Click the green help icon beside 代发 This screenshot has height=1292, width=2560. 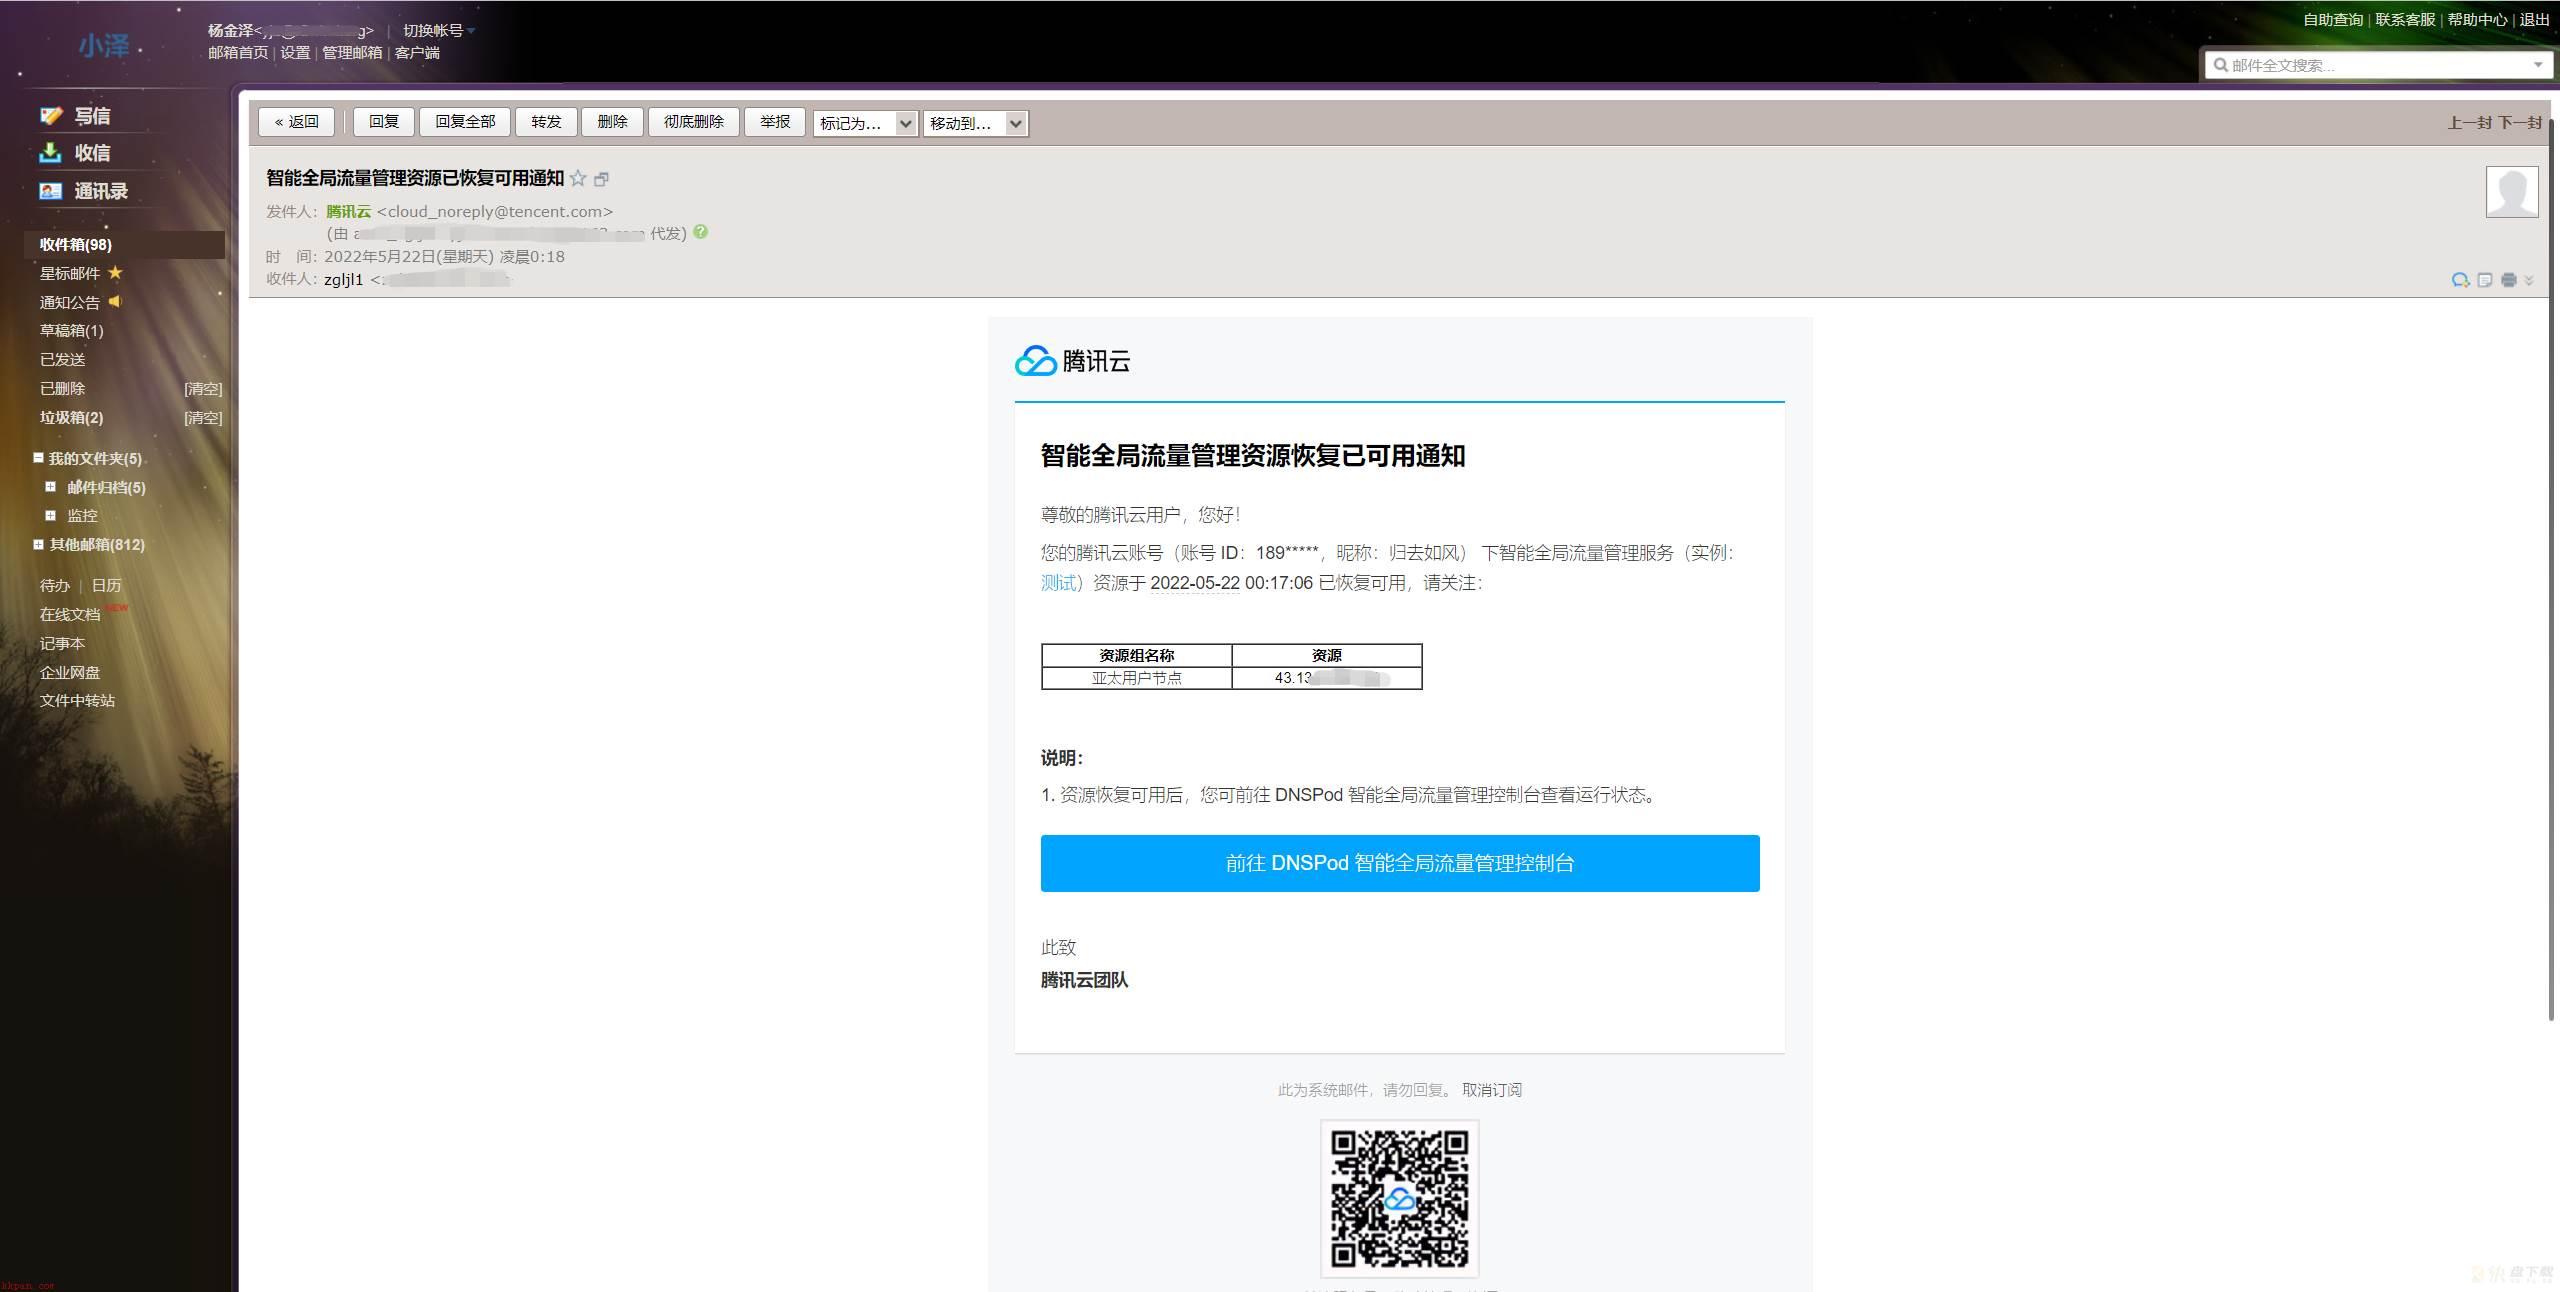701,232
